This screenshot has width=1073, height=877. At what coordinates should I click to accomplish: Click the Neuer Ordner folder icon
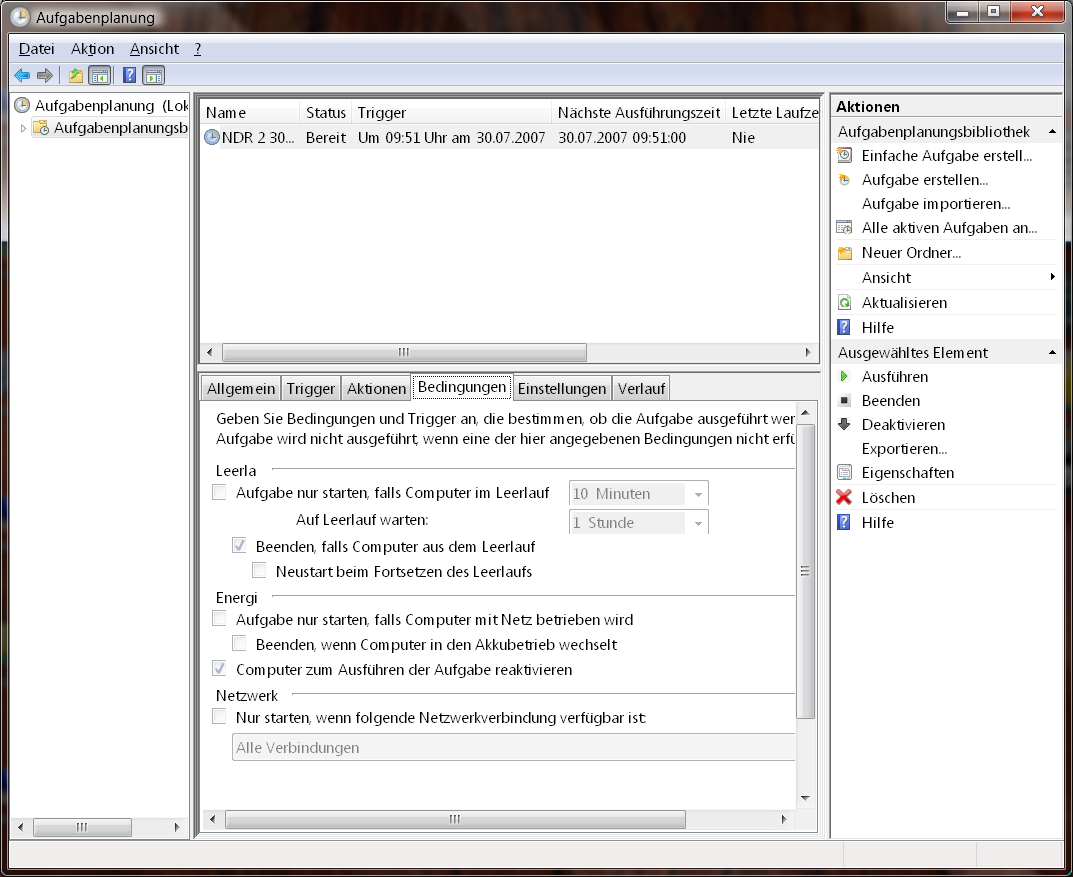point(844,253)
